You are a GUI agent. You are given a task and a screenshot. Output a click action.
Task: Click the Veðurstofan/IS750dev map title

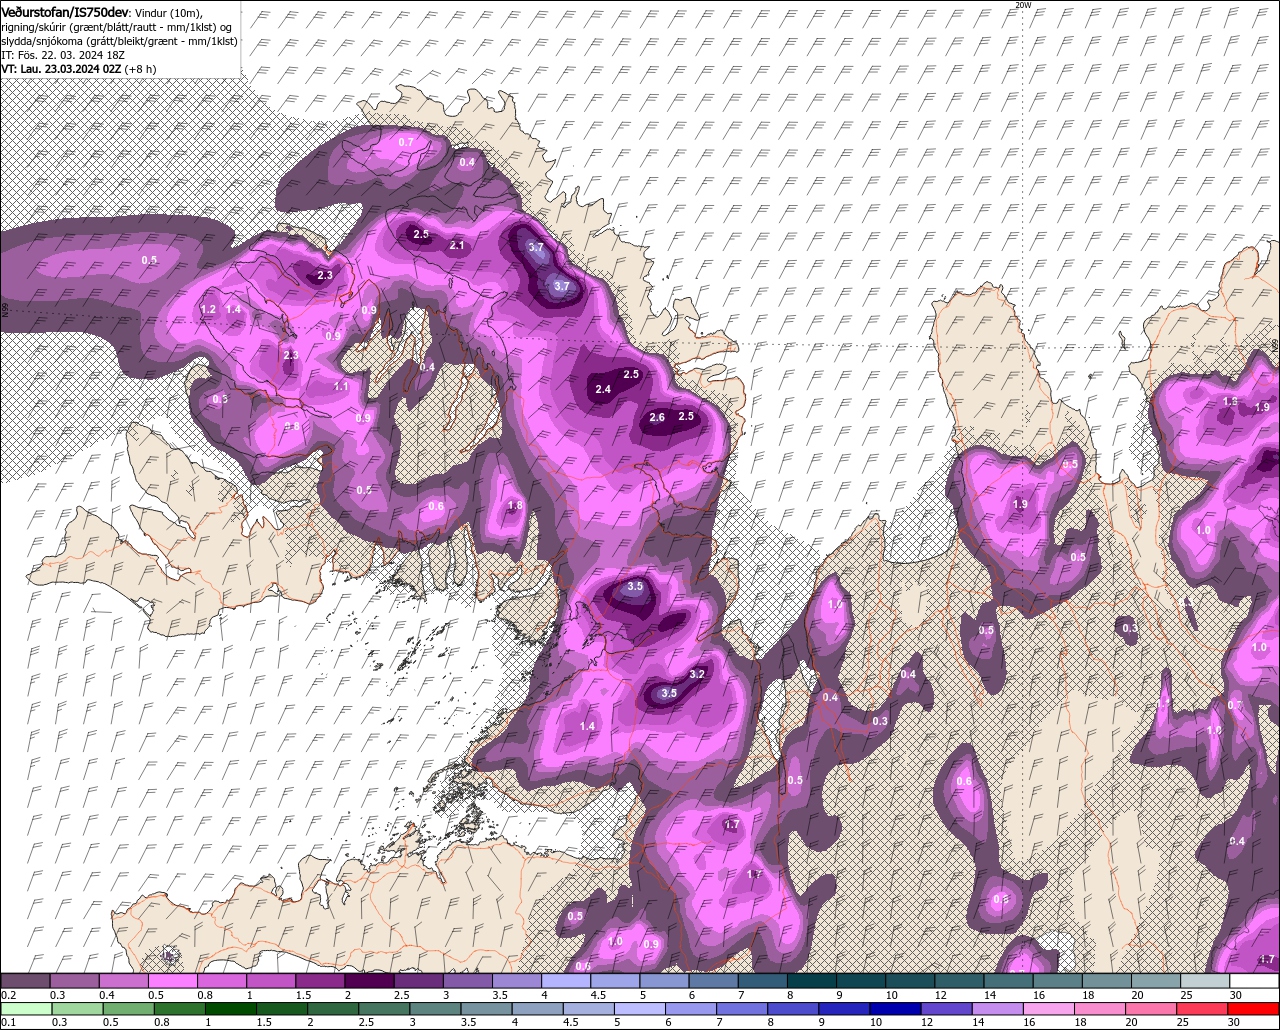[x=65, y=12]
